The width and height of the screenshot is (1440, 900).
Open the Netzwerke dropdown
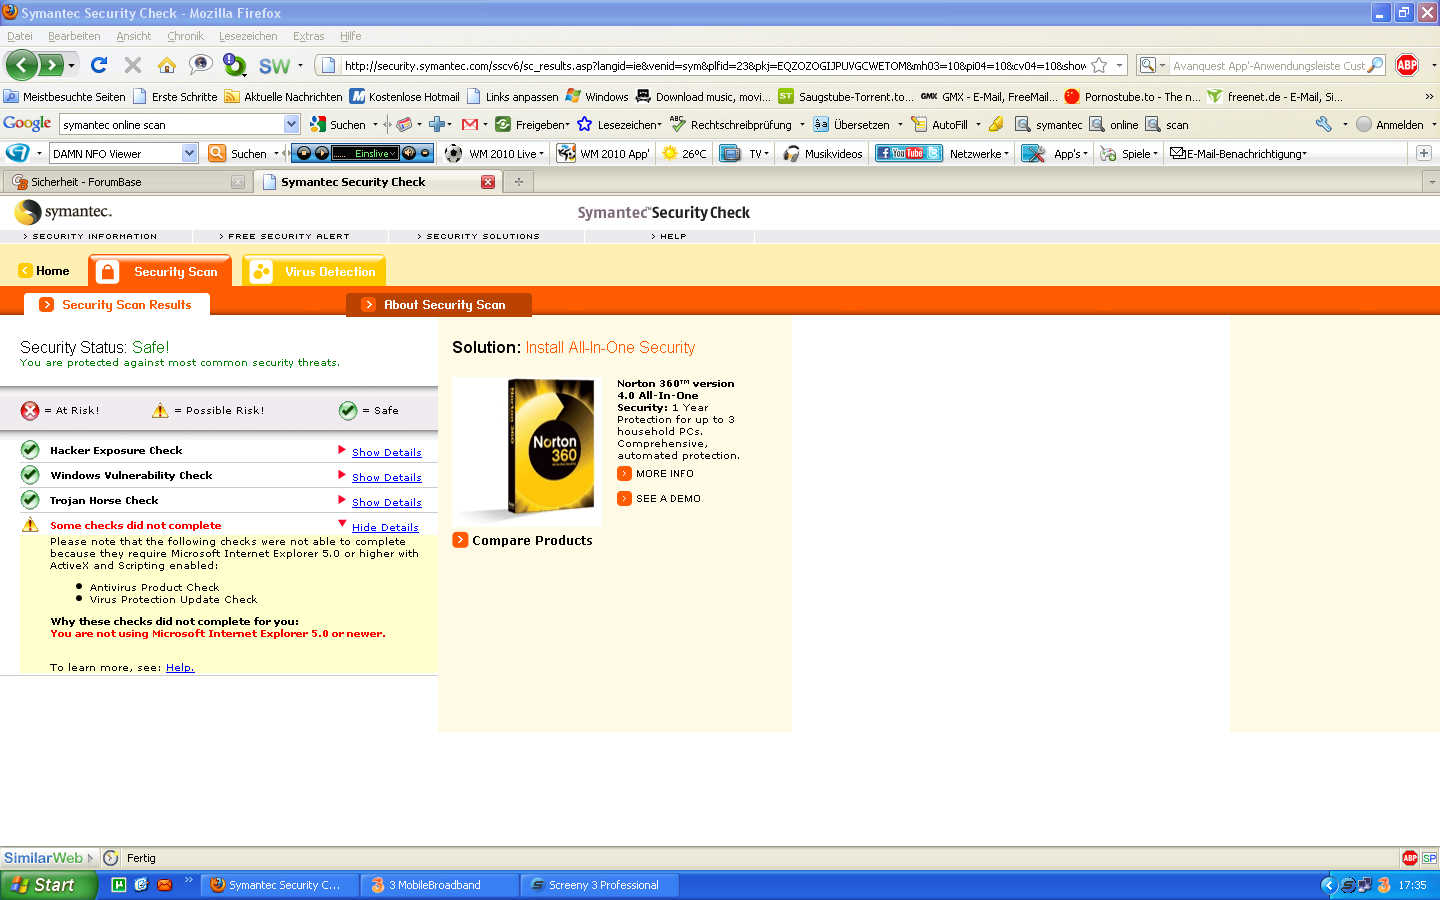coord(979,154)
